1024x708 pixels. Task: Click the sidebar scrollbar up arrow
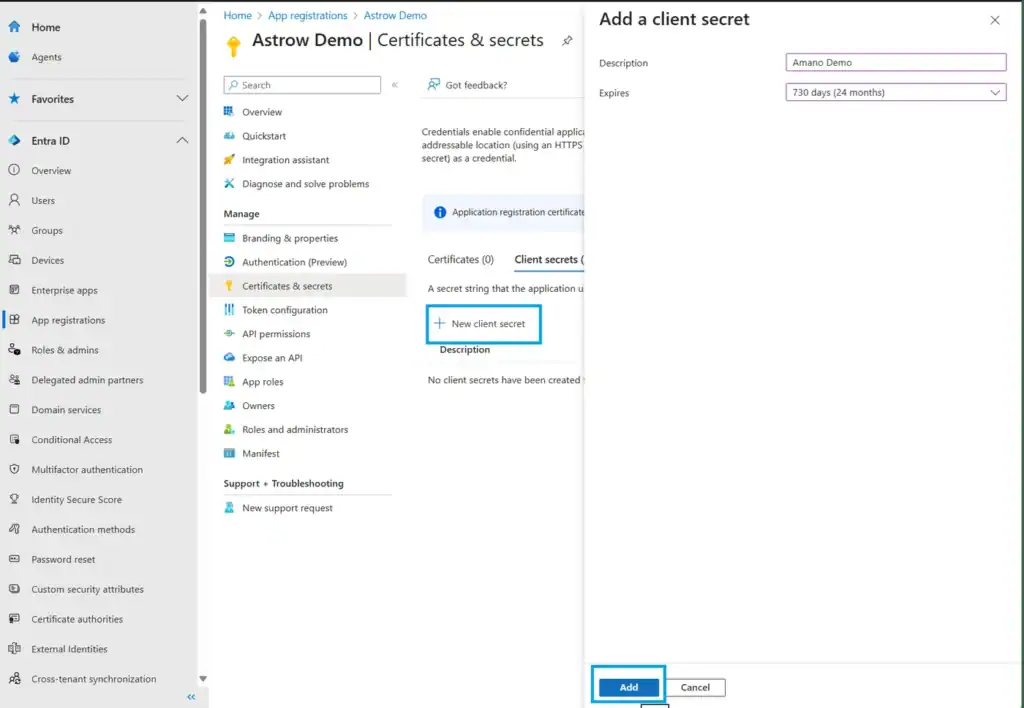pos(202,11)
